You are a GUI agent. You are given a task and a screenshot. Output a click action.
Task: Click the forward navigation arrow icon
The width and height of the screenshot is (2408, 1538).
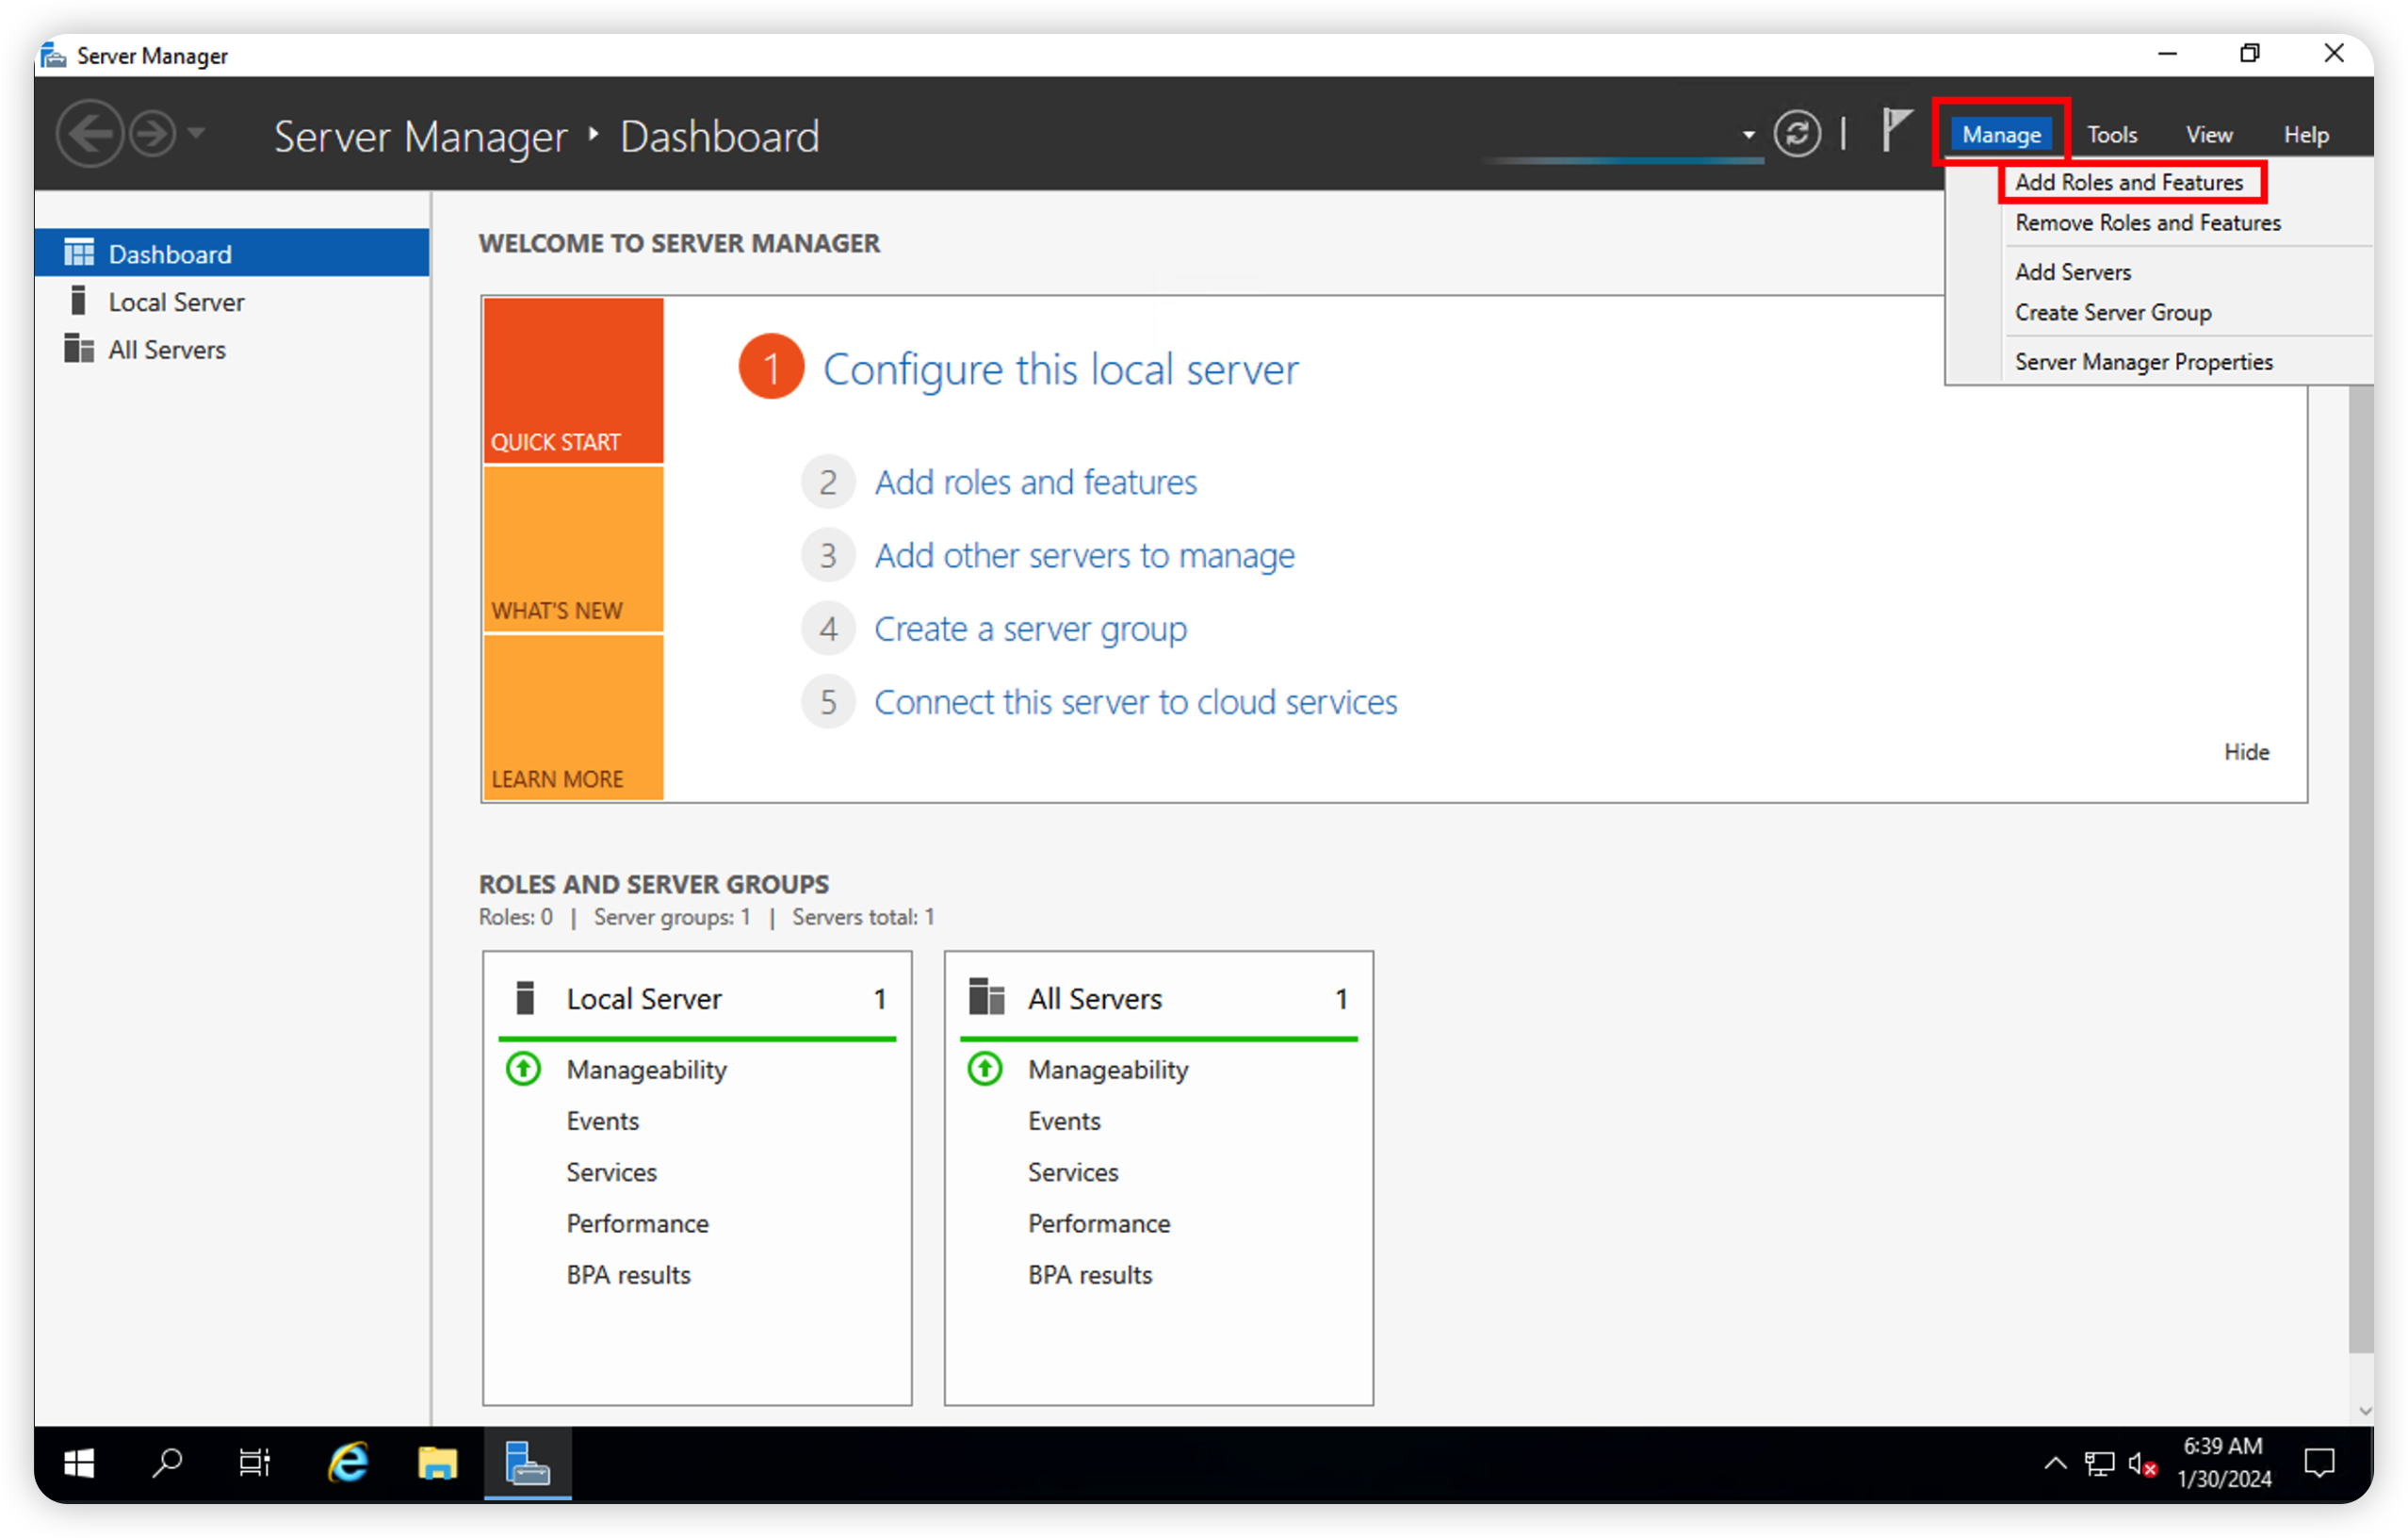pos(153,134)
